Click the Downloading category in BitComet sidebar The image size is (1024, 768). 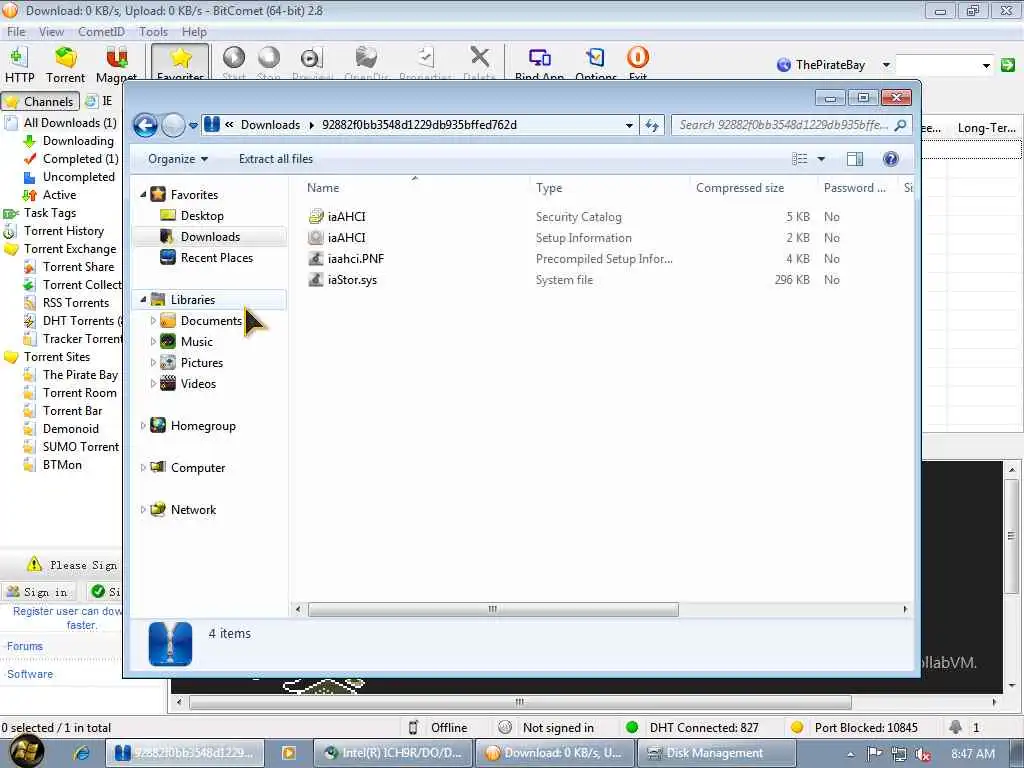(78, 140)
